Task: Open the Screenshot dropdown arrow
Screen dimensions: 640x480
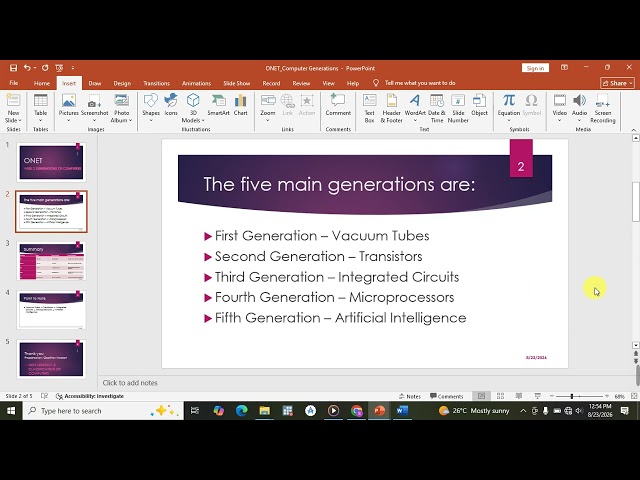Action: (x=94, y=120)
